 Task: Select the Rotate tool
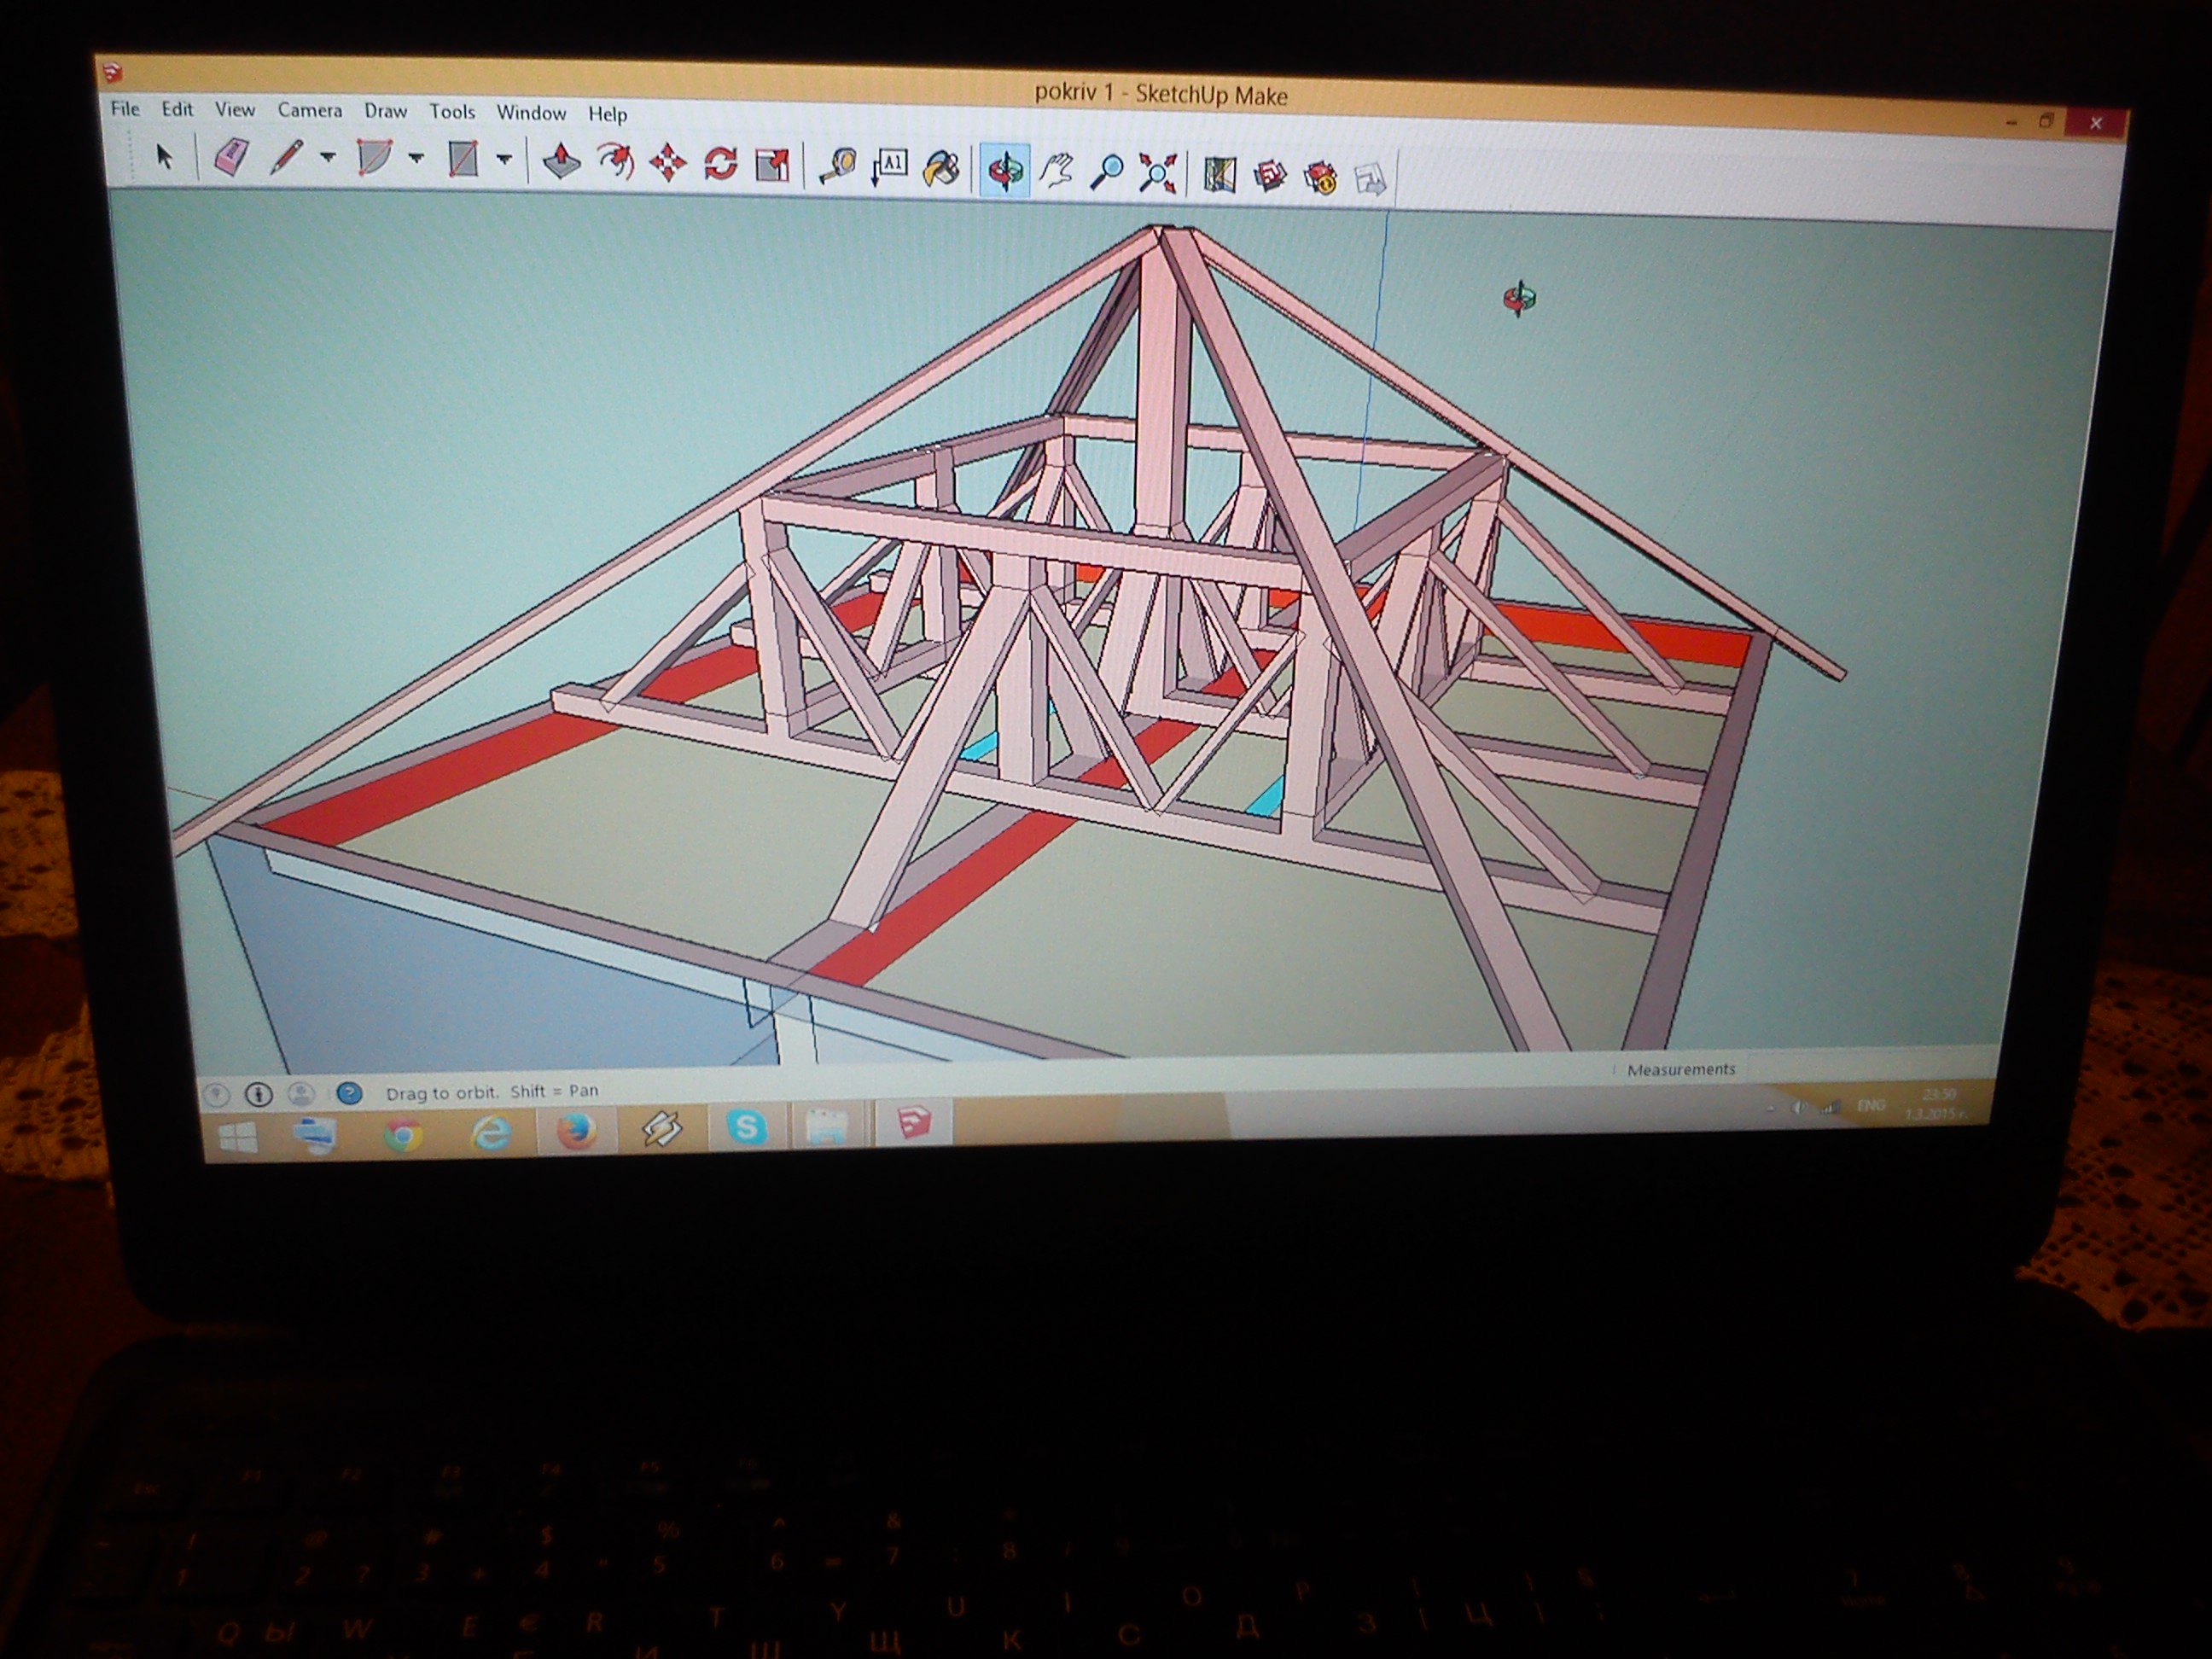[720, 164]
